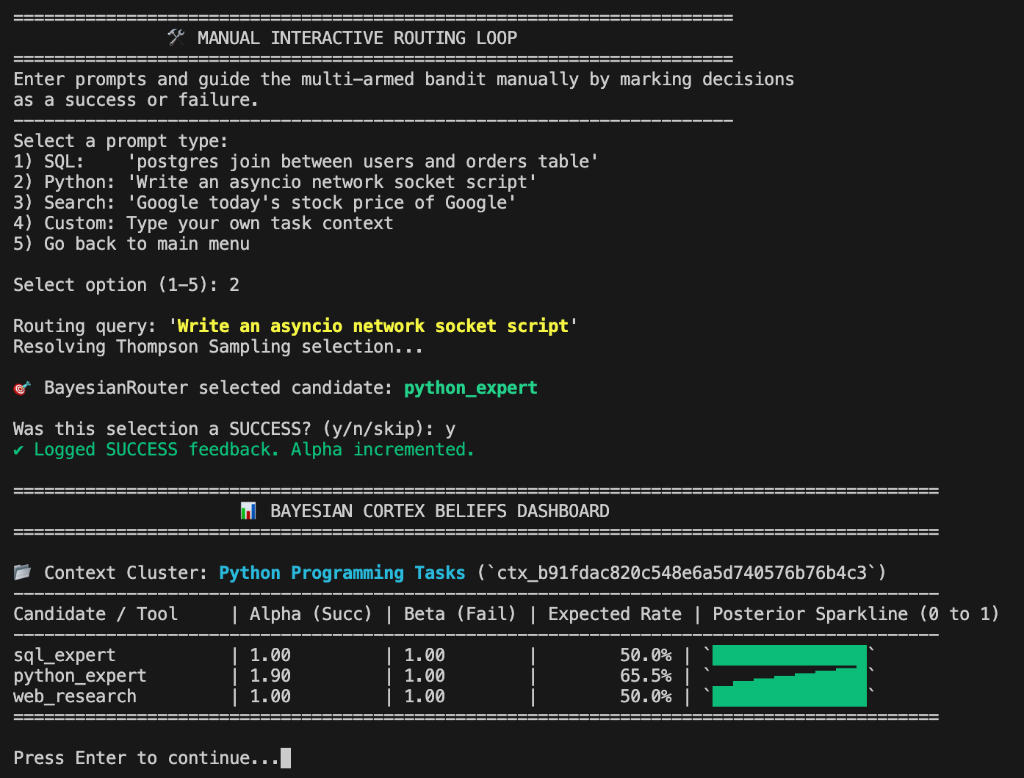Click the 'python_expert' table row name
The image size is (1024, 778).
pyautogui.click(x=80, y=676)
